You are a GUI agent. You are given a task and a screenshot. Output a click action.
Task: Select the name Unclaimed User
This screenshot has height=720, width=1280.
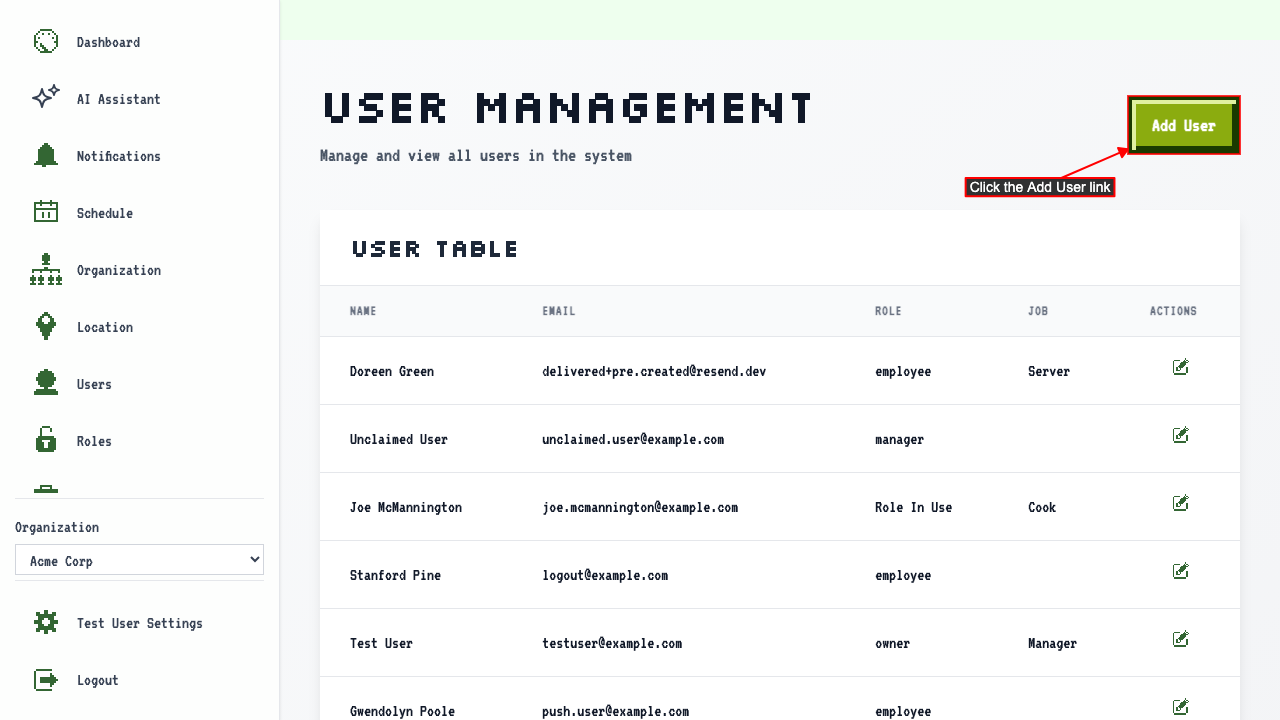[x=399, y=439]
